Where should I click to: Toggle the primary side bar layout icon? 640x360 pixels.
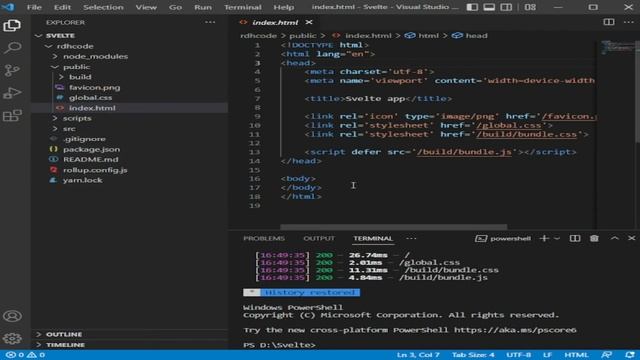click(x=472, y=7)
